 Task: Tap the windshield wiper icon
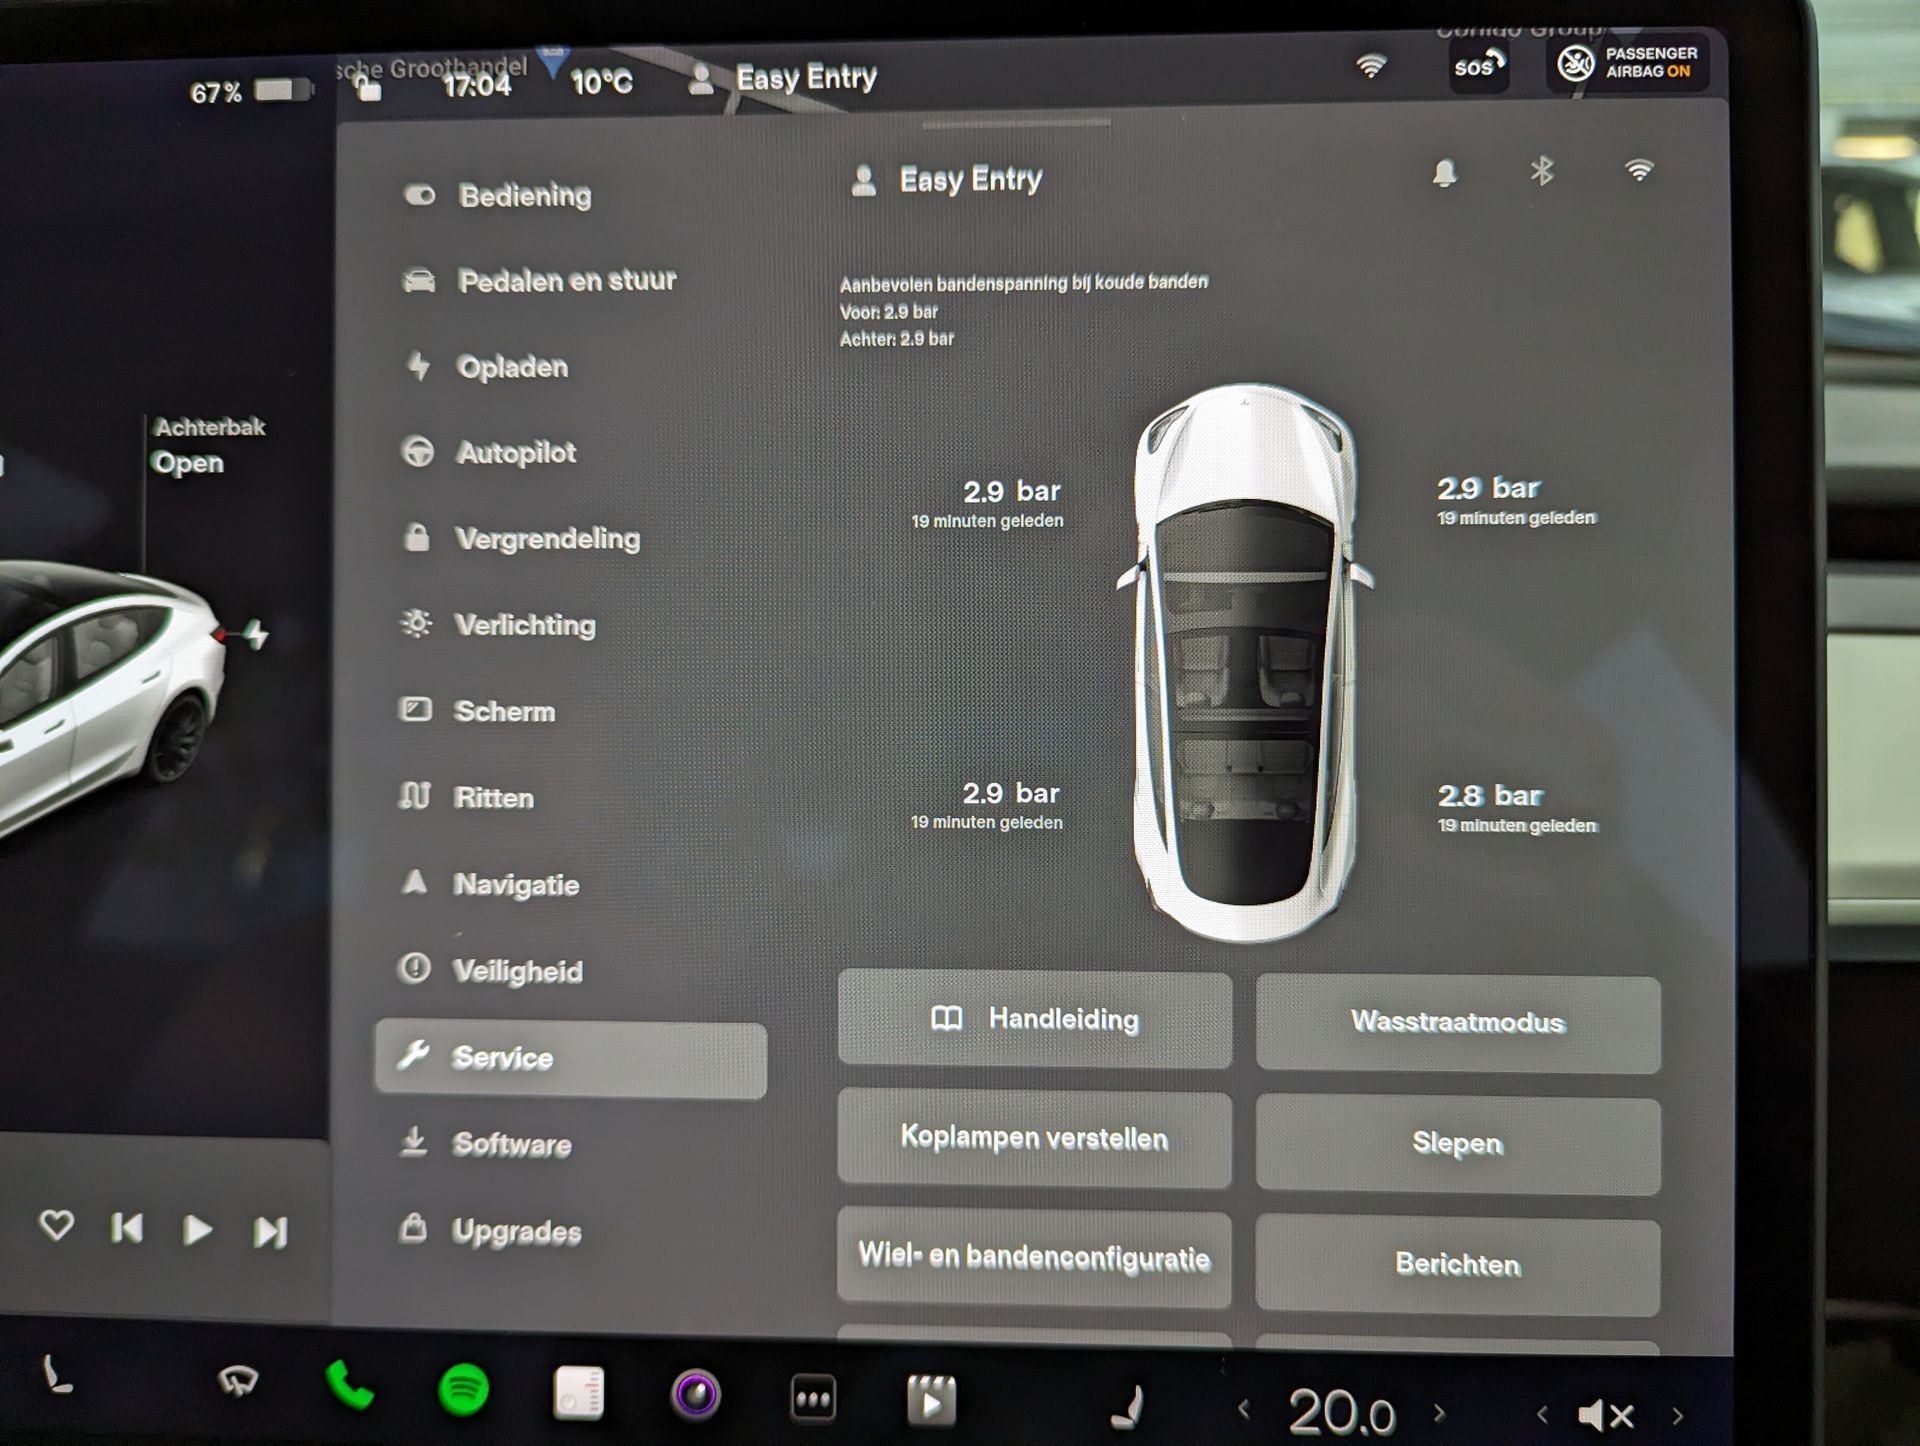click(238, 1382)
